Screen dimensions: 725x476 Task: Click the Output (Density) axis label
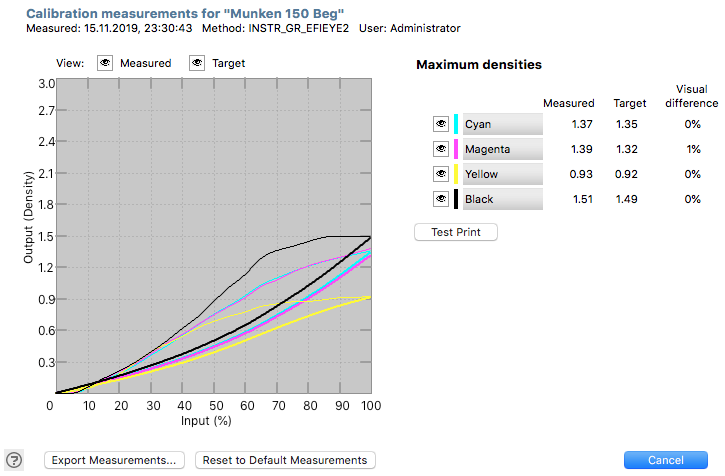coord(29,217)
